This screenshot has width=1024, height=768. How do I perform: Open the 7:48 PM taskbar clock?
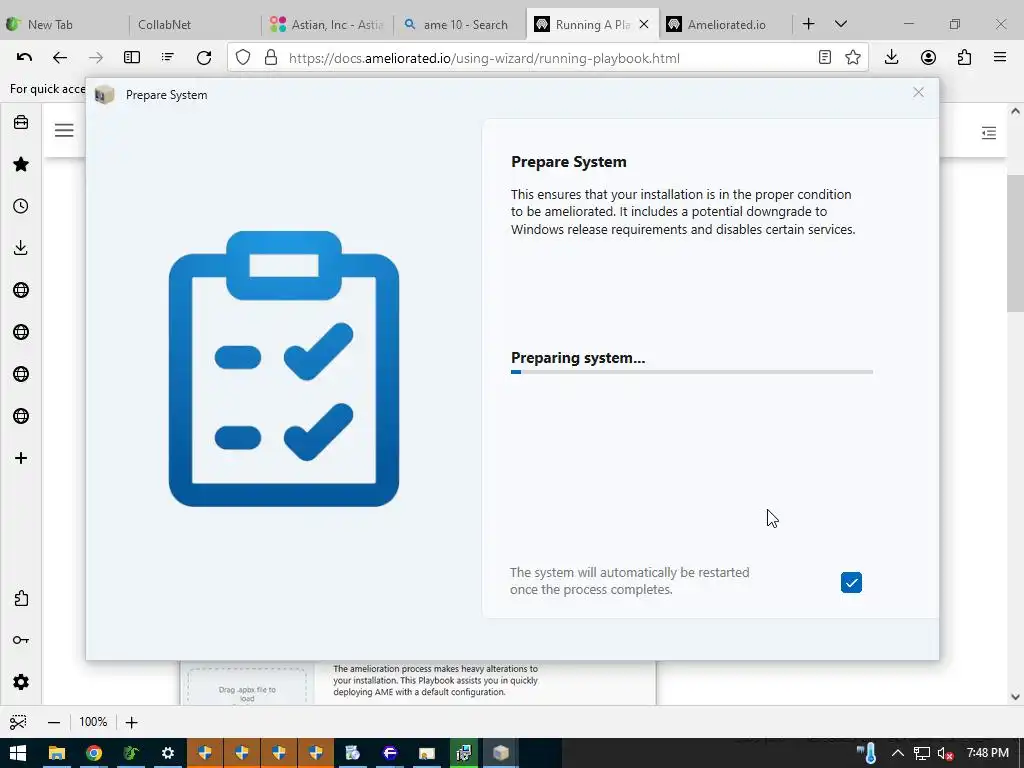(987, 753)
